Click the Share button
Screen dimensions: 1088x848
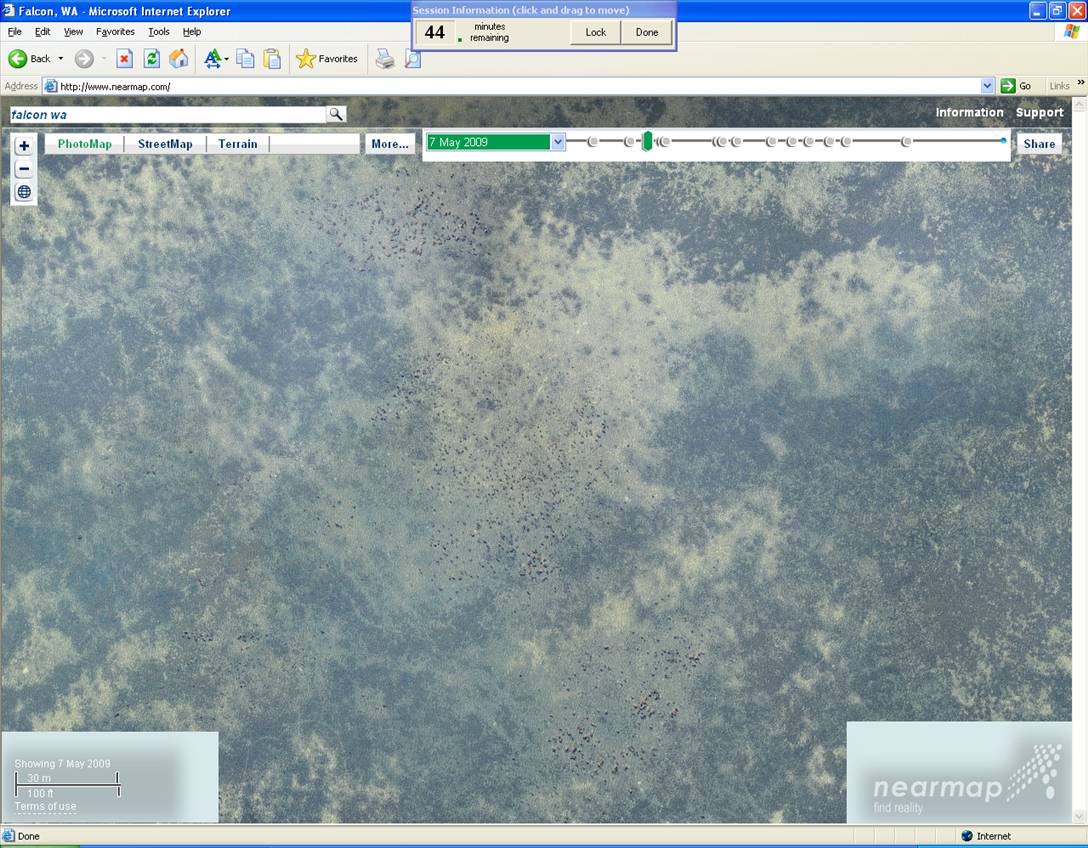click(x=1039, y=144)
